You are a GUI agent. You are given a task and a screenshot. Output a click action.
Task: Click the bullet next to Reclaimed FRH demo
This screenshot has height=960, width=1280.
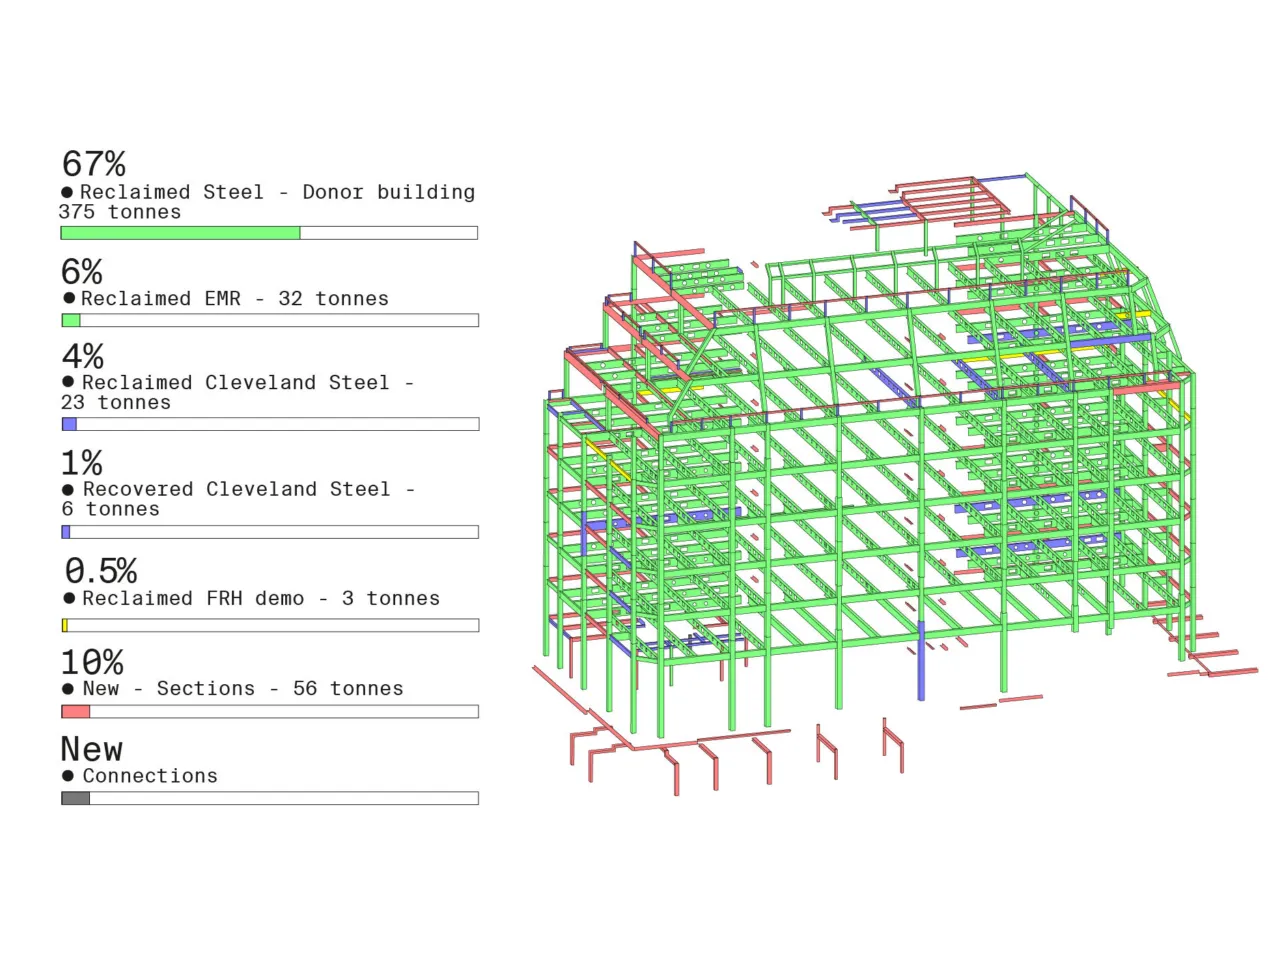click(x=69, y=598)
